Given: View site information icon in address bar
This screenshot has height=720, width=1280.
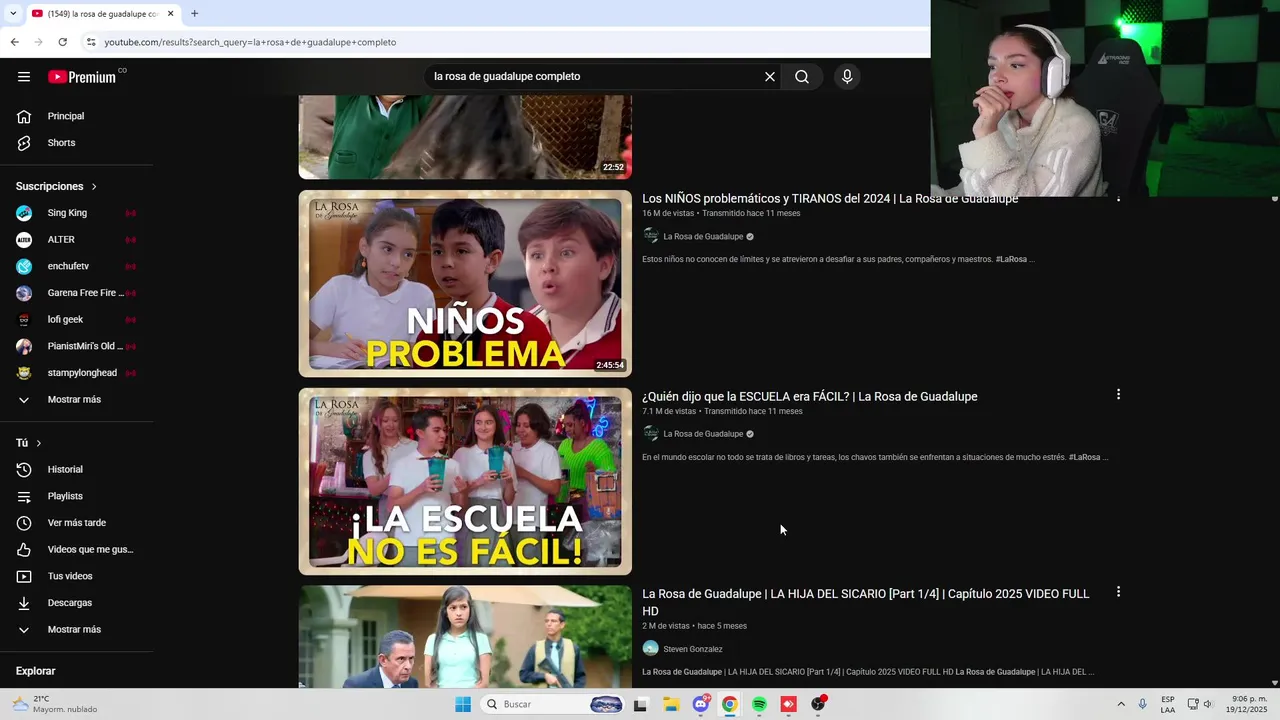Looking at the screenshot, I should point(91,42).
